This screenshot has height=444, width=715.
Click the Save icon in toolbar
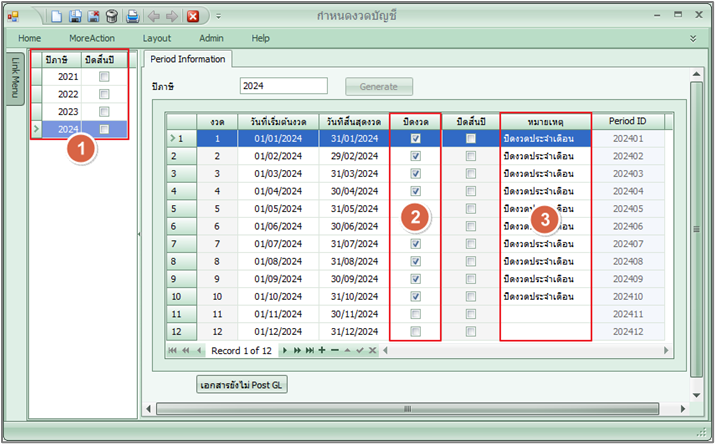tap(75, 16)
